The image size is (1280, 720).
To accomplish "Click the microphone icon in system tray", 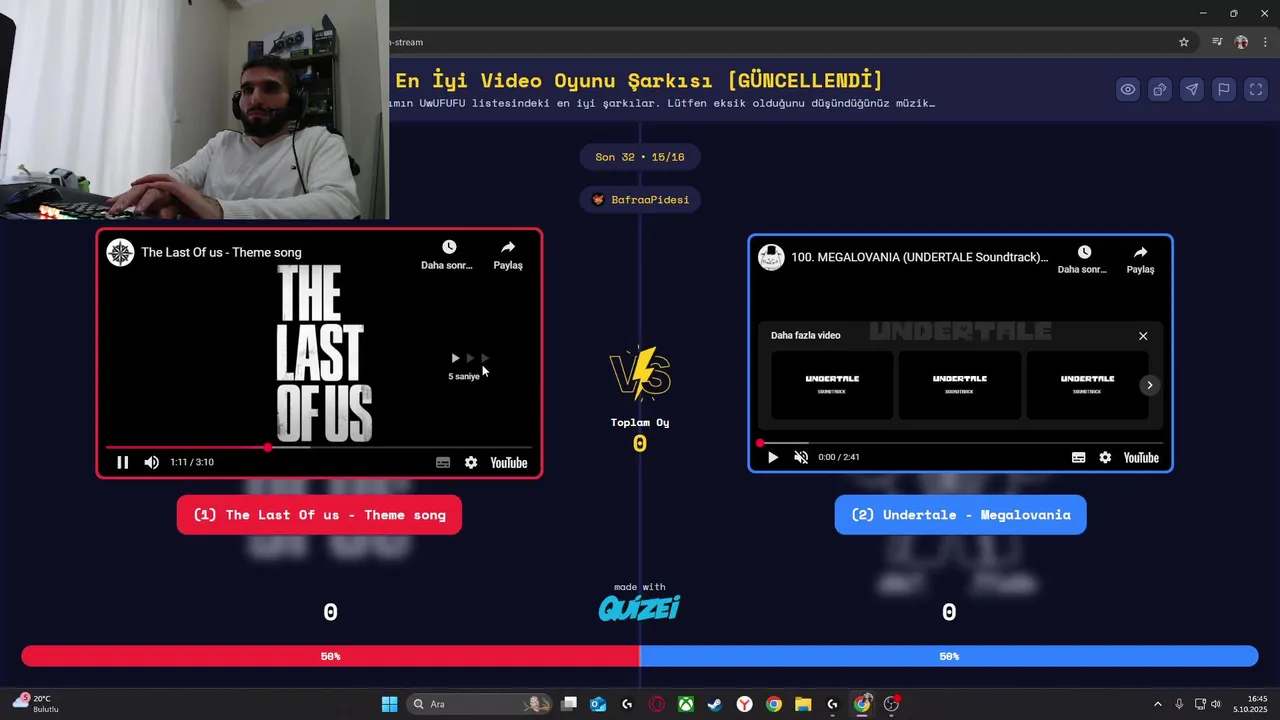I will tap(1179, 704).
